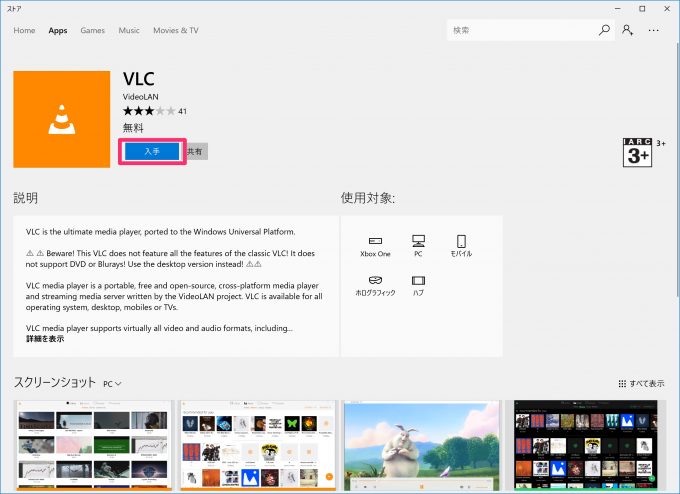This screenshot has height=494, width=680.
Task: Click the VLC app title
Action: pyautogui.click(x=138, y=79)
